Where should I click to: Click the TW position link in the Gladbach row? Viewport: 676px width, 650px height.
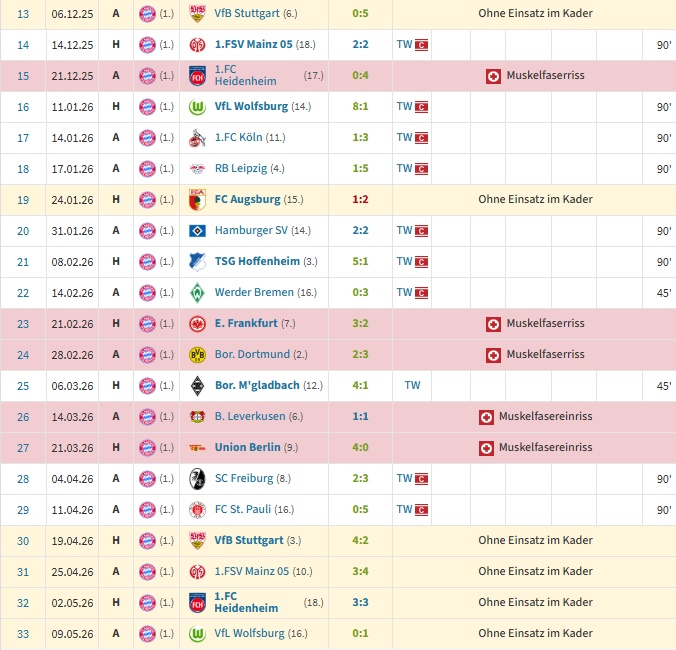(412, 385)
